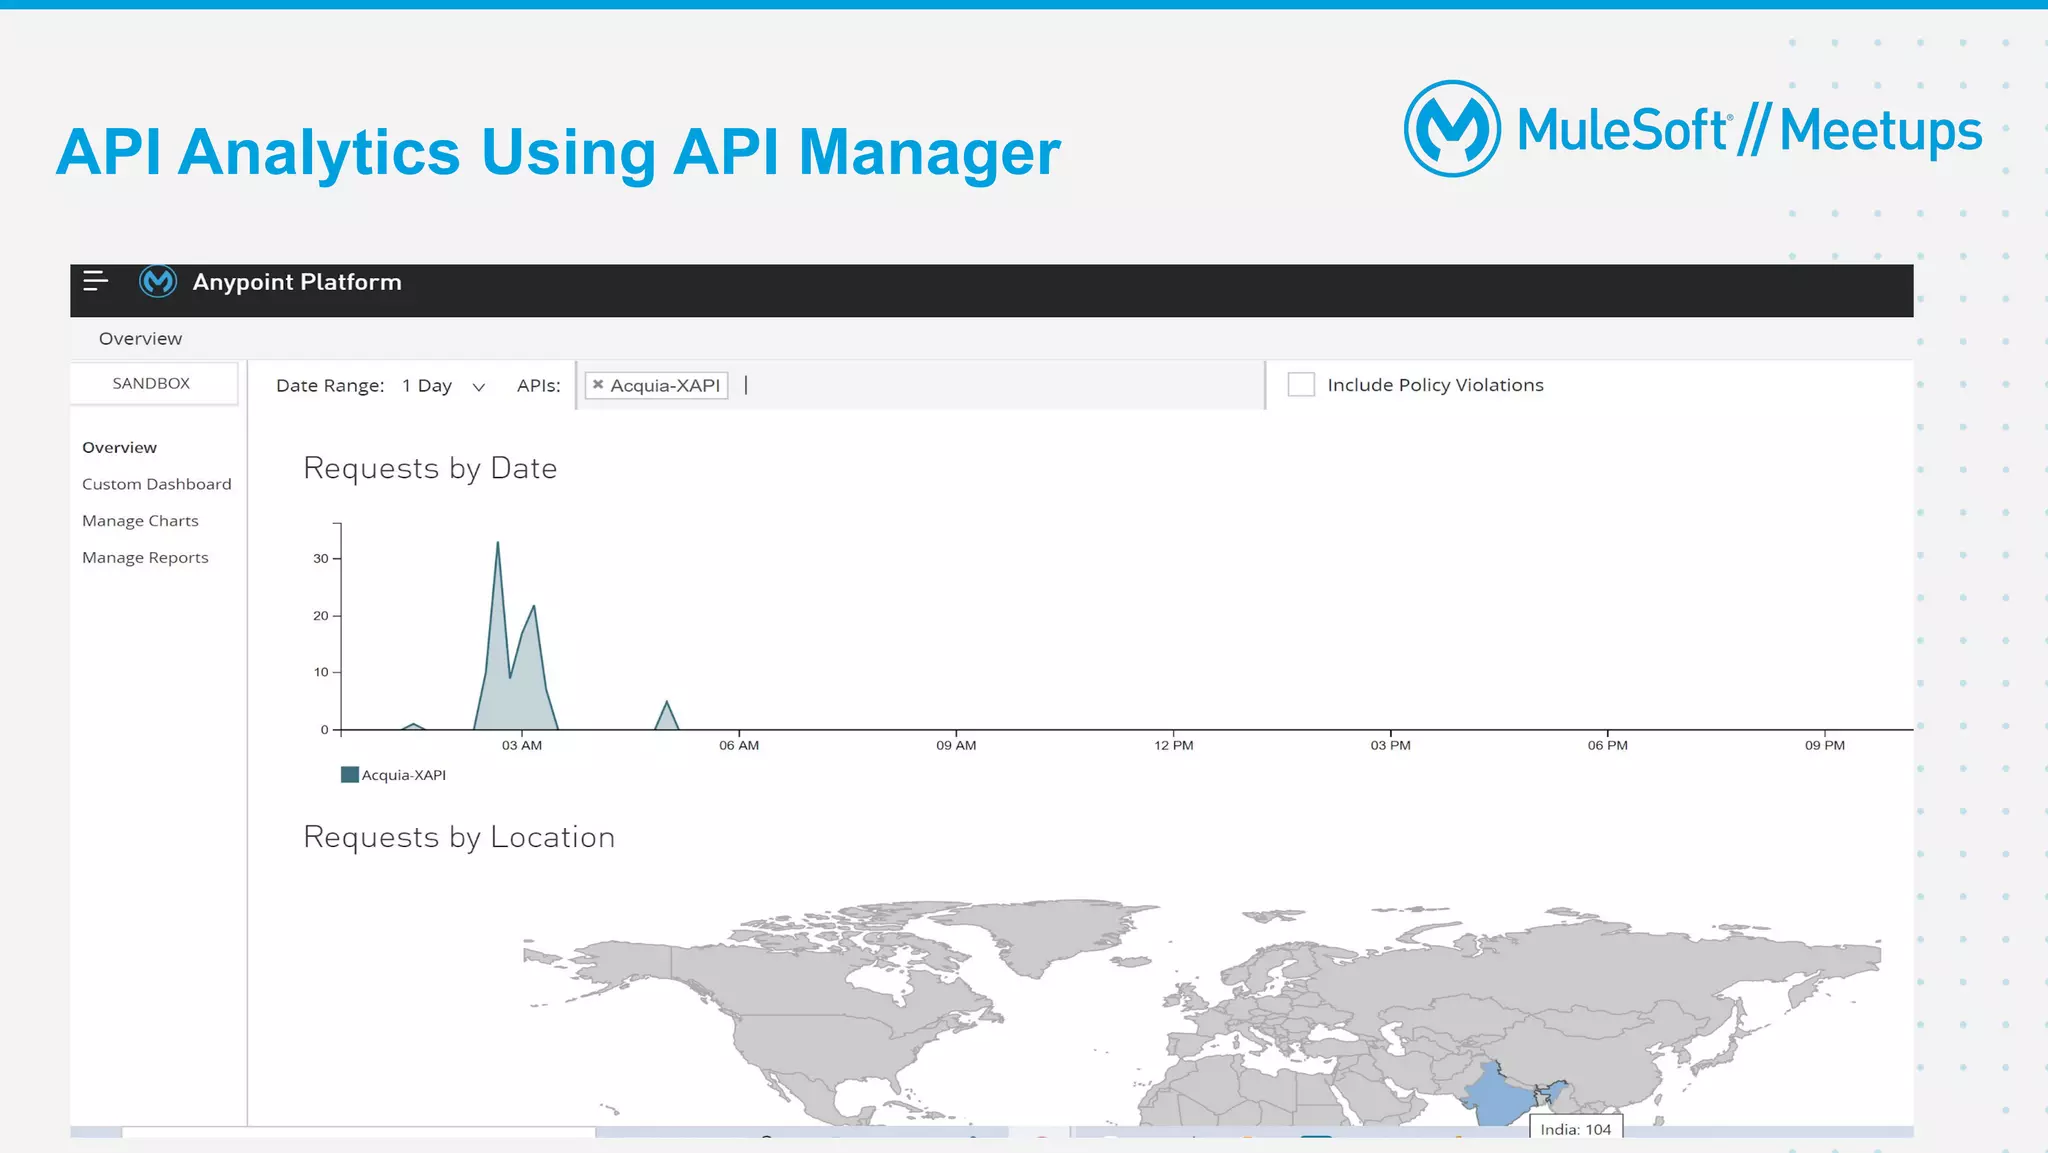Click the tallest peak in Requests by Date chart

click(498, 543)
